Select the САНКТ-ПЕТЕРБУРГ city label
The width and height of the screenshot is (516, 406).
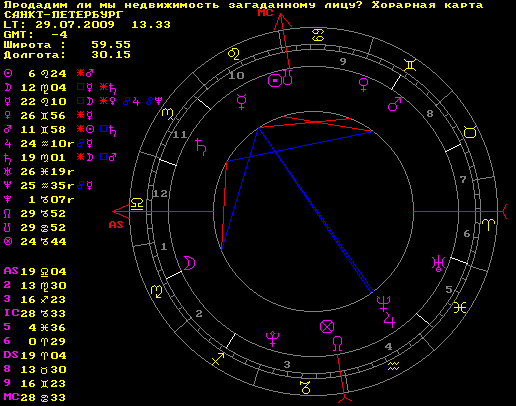(63, 15)
